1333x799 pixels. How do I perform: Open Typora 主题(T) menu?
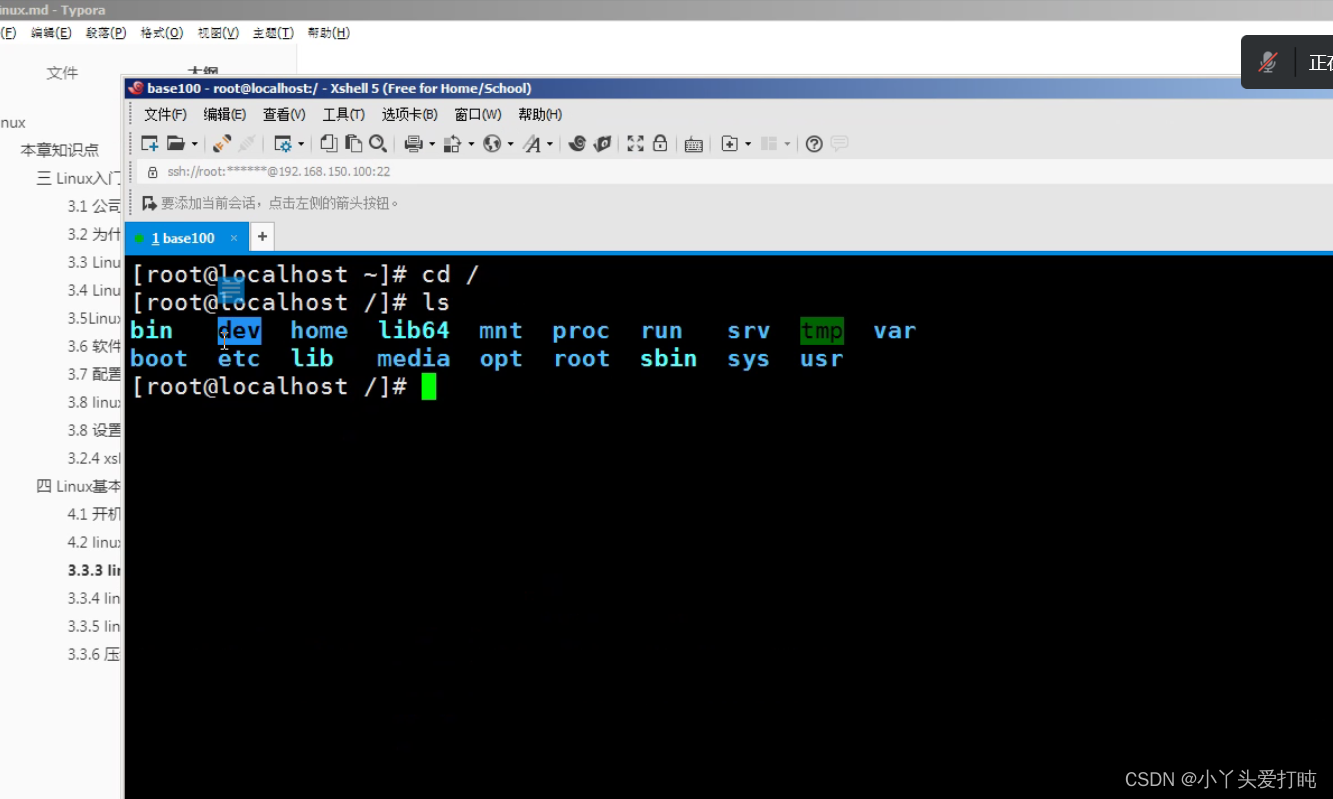pyautogui.click(x=273, y=33)
